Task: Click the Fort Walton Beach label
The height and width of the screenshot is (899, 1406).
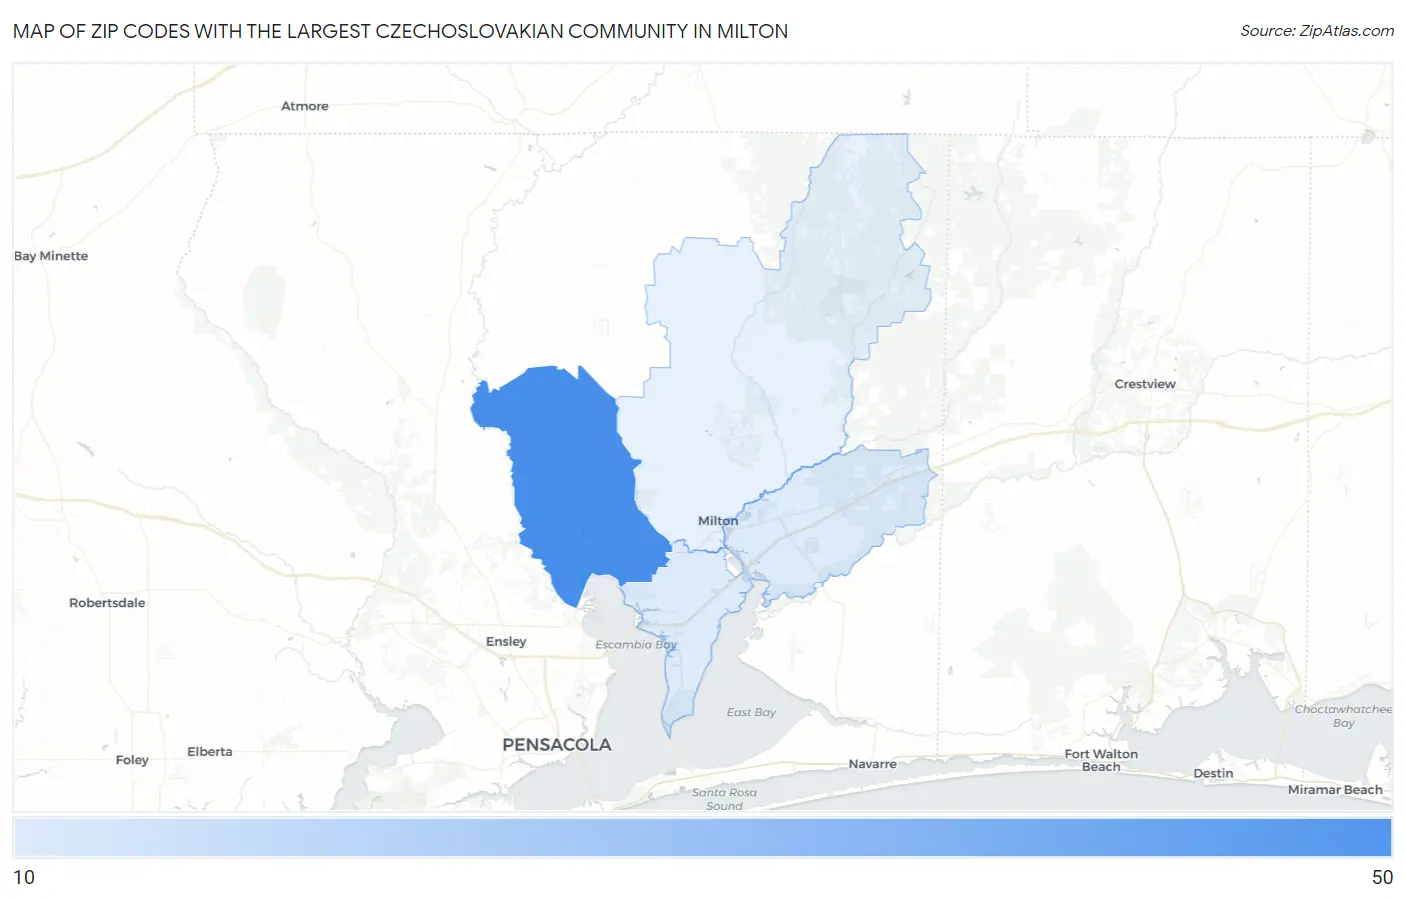Action: pos(1101,760)
